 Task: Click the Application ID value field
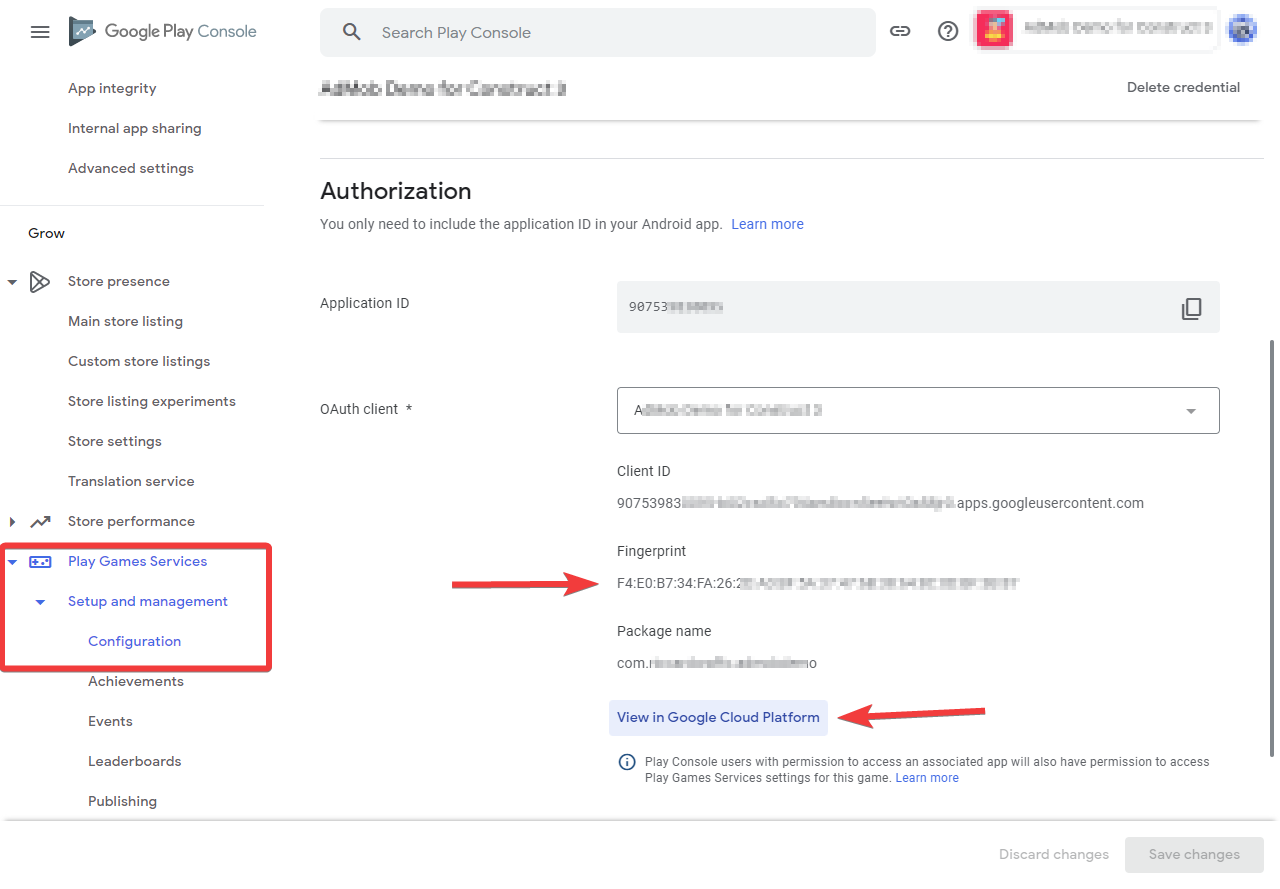(918, 307)
